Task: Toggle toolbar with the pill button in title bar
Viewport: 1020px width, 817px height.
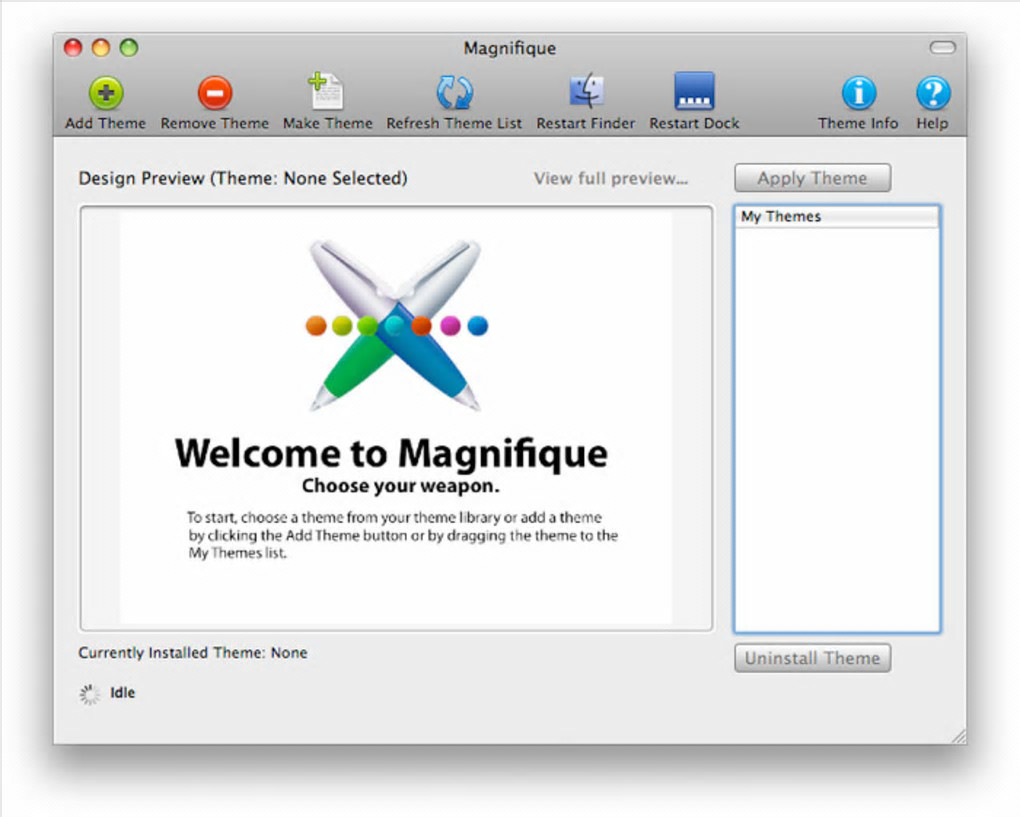Action: (942, 47)
